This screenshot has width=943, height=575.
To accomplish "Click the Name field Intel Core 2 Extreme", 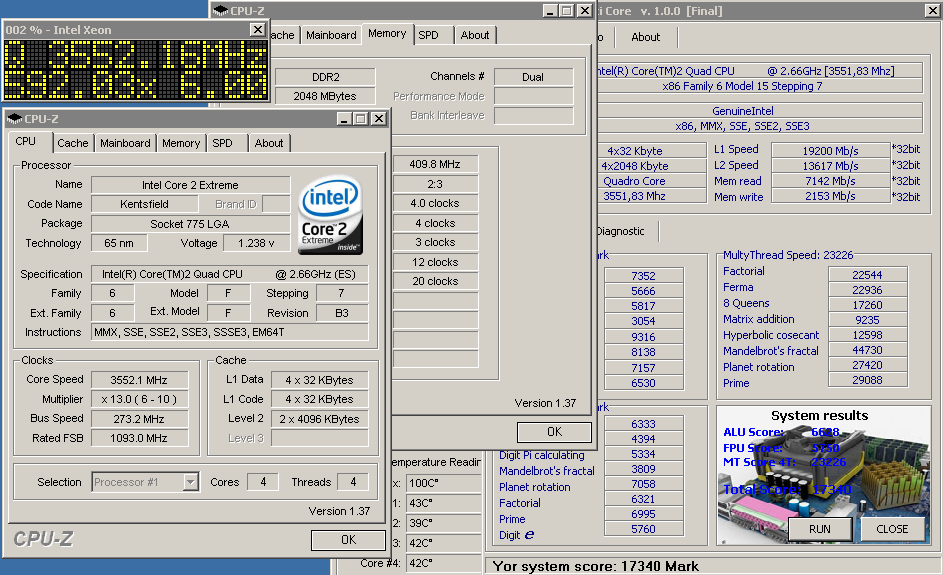I will click(190, 185).
